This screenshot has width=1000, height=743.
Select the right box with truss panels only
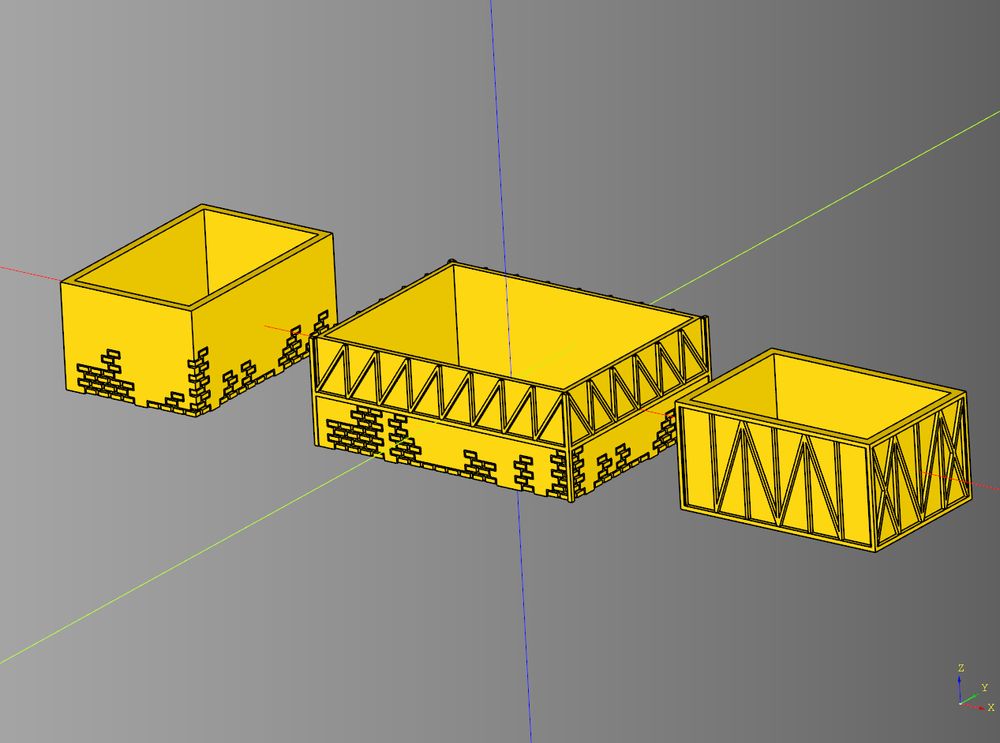(823, 449)
